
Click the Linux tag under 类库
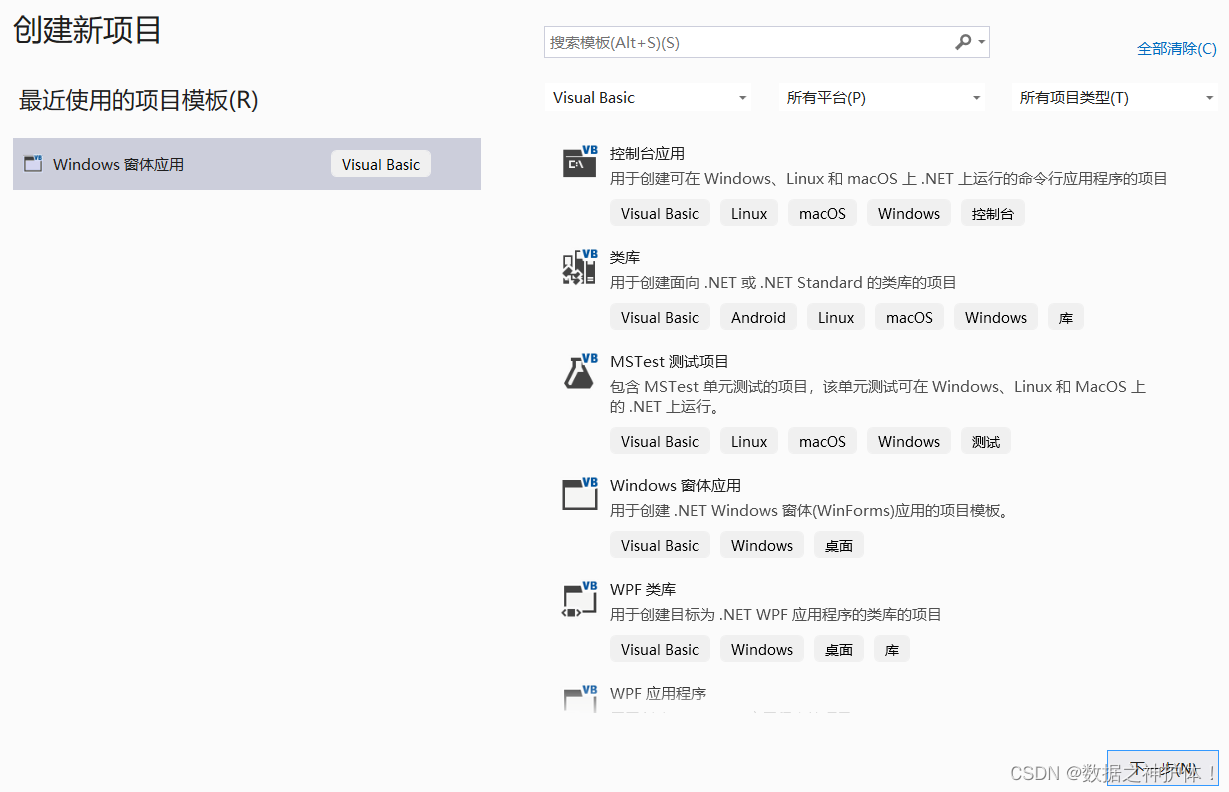click(x=836, y=317)
